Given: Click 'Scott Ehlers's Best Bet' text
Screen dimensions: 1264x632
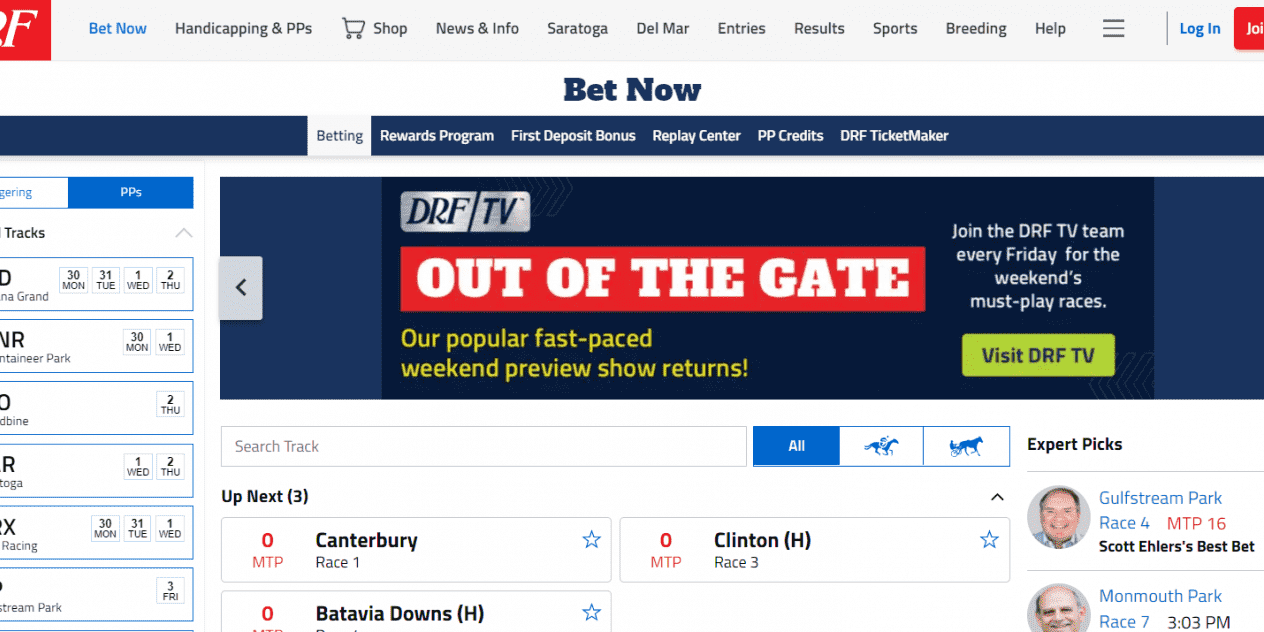Looking at the screenshot, I should 1177,547.
